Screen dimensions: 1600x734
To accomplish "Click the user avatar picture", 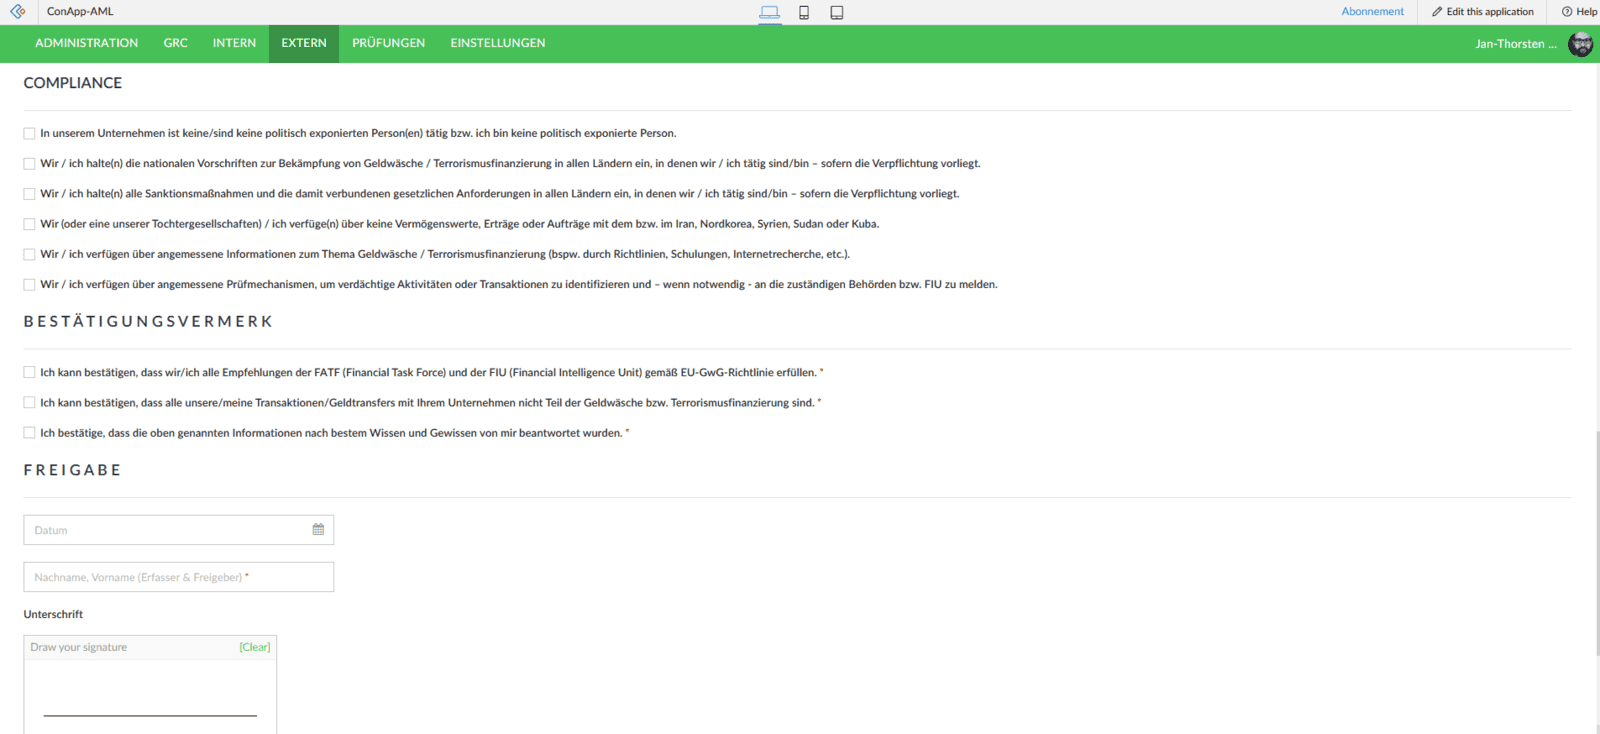I will [x=1580, y=44].
